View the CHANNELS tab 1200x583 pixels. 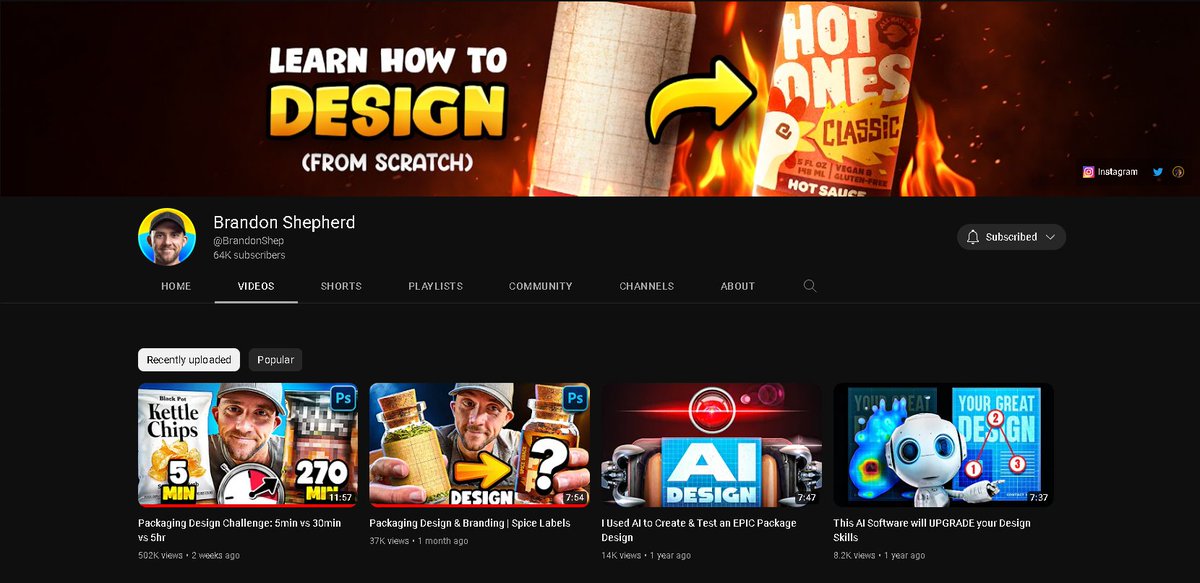click(x=647, y=286)
